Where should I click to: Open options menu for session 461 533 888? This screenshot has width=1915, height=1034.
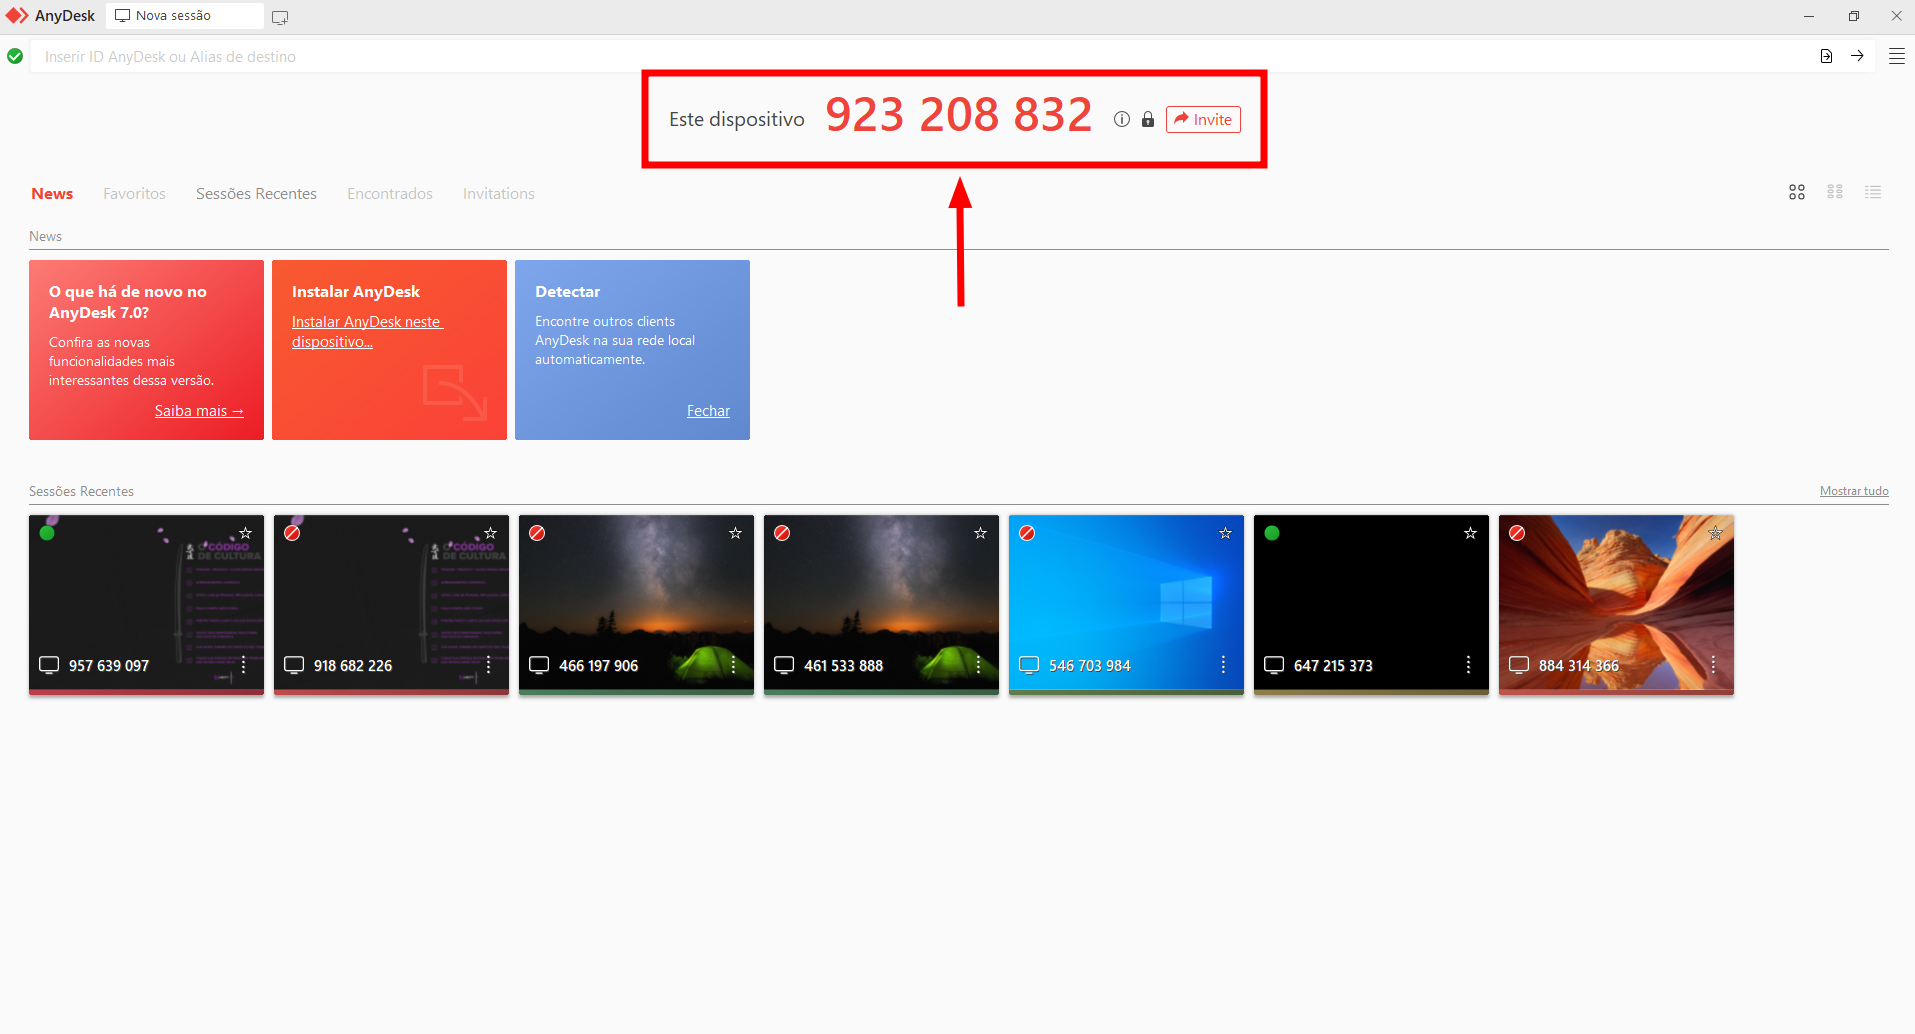978,665
